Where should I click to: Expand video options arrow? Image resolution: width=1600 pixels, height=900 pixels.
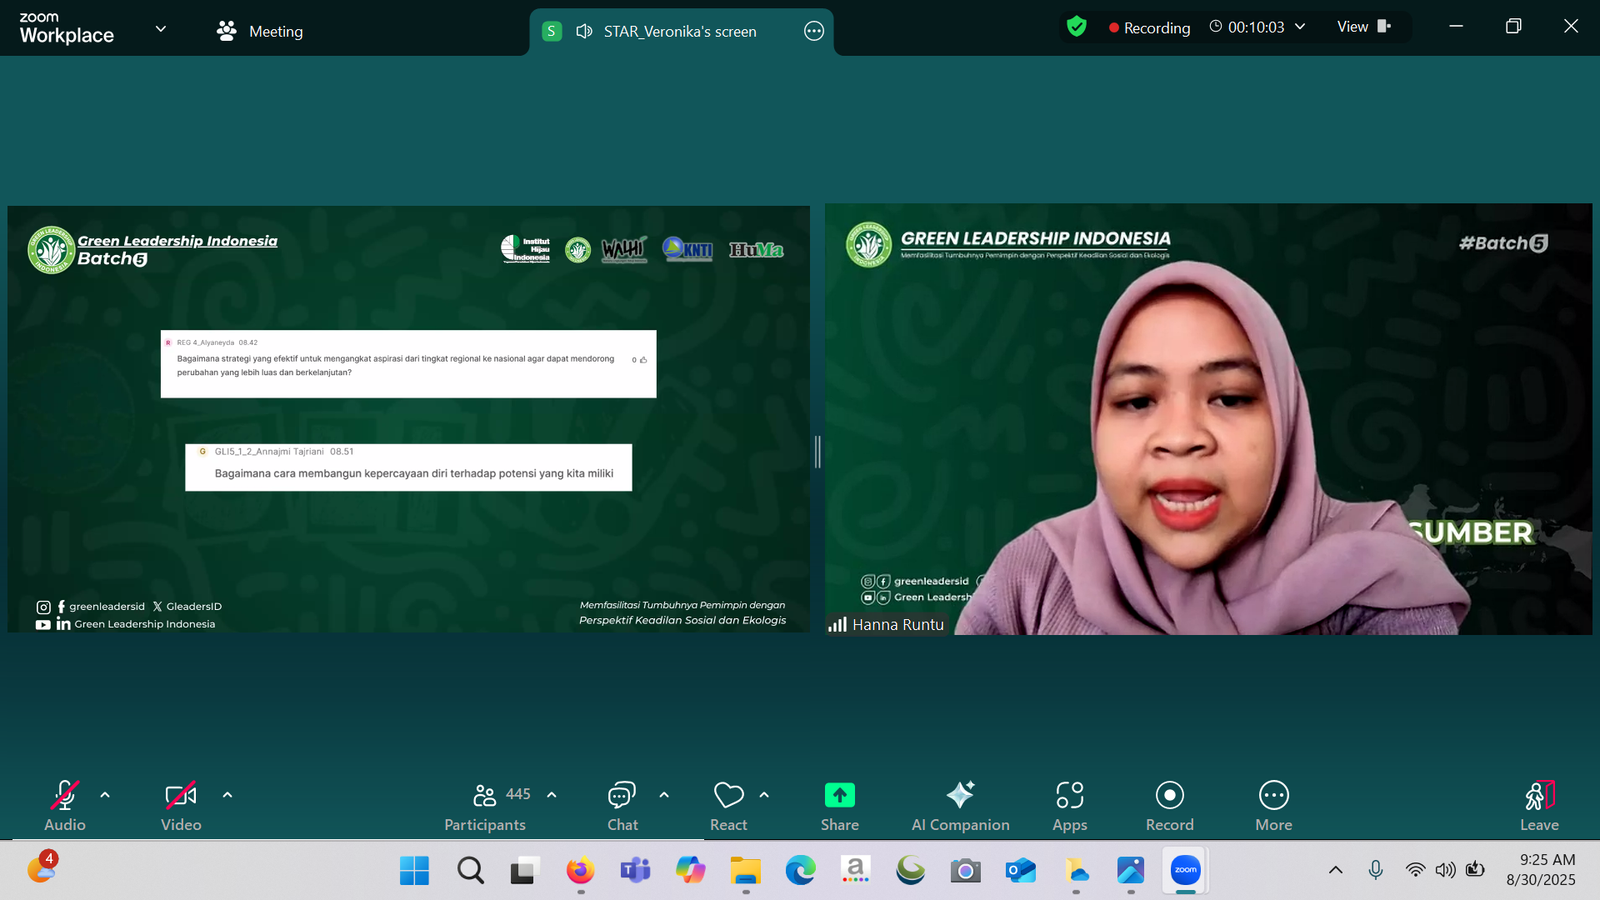pos(227,796)
